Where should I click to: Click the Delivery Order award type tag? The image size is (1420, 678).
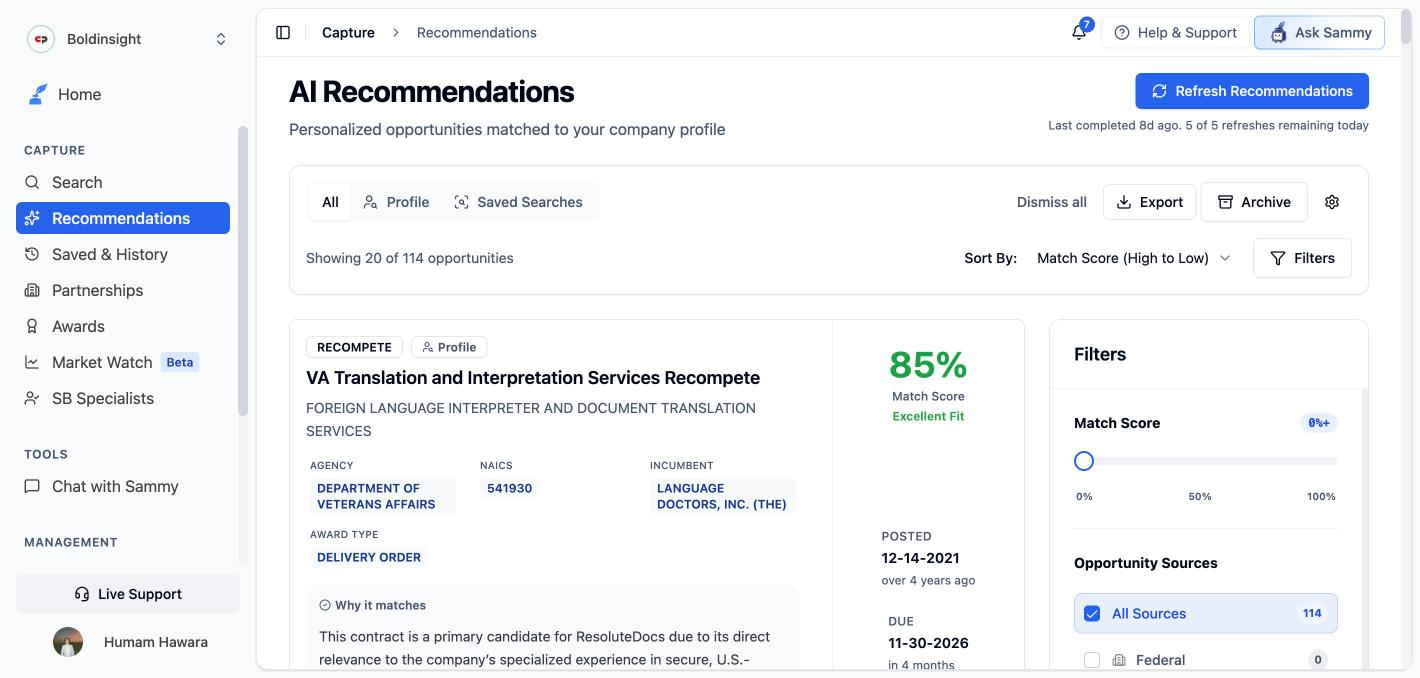[369, 557]
